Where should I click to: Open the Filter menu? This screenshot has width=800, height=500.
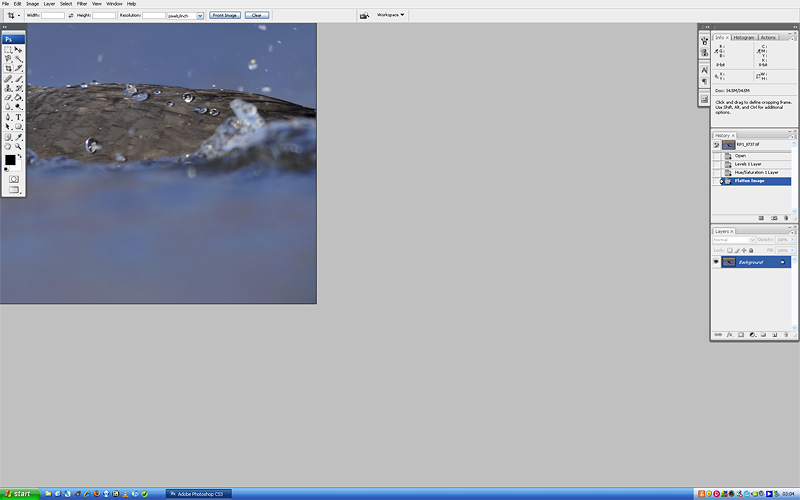pos(82,4)
